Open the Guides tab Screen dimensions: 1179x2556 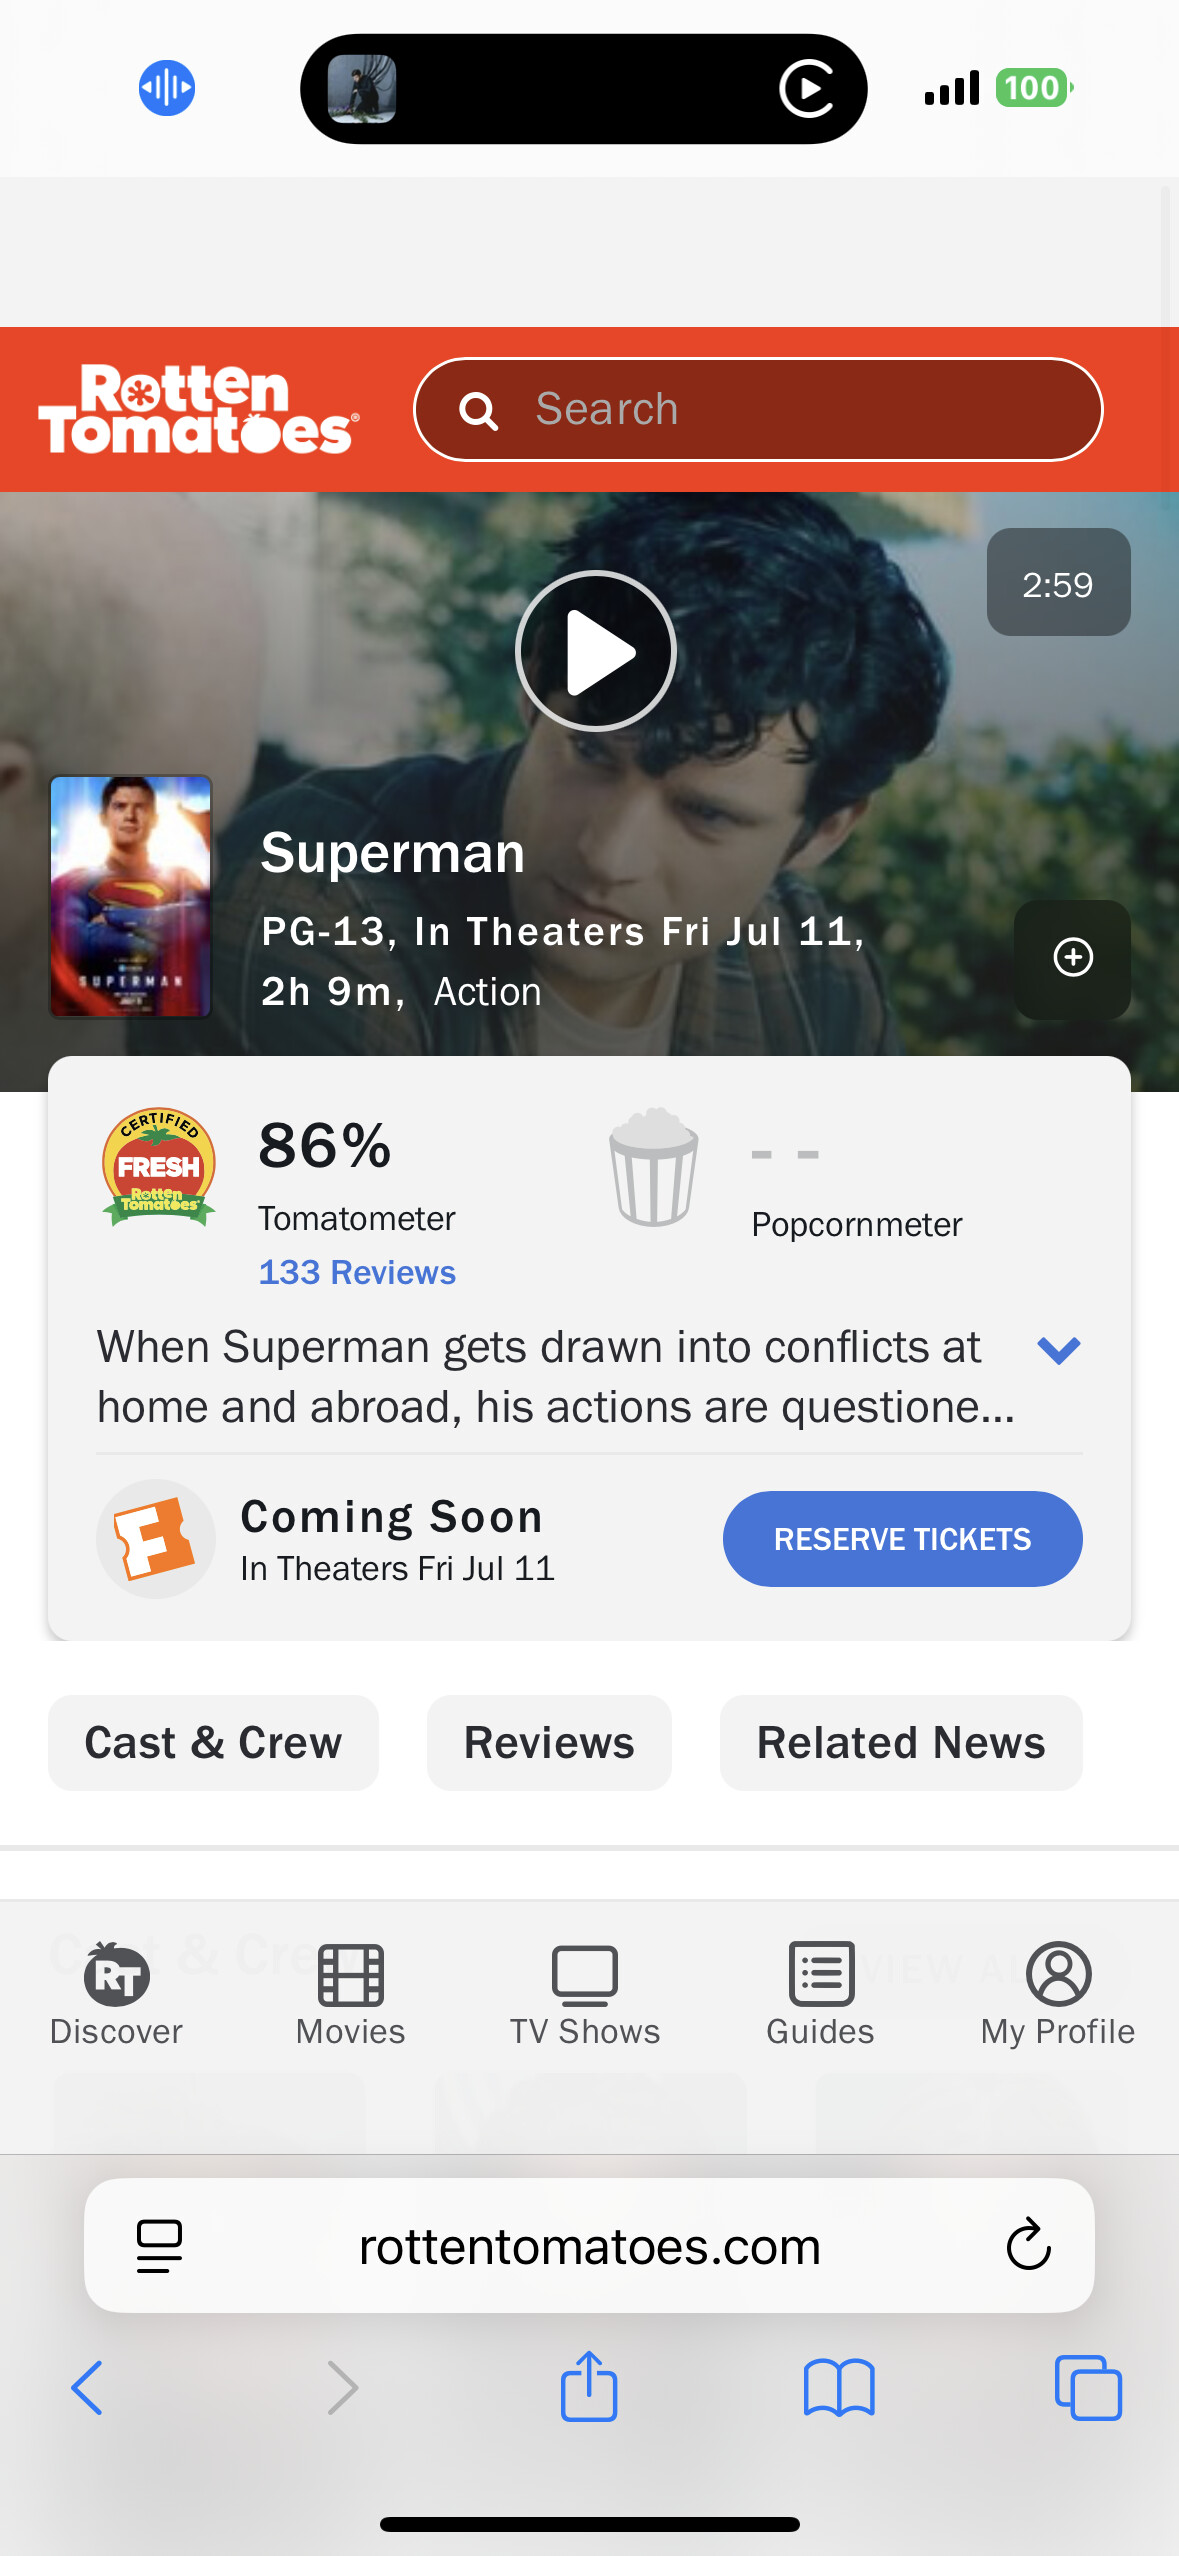pyautogui.click(x=820, y=1994)
